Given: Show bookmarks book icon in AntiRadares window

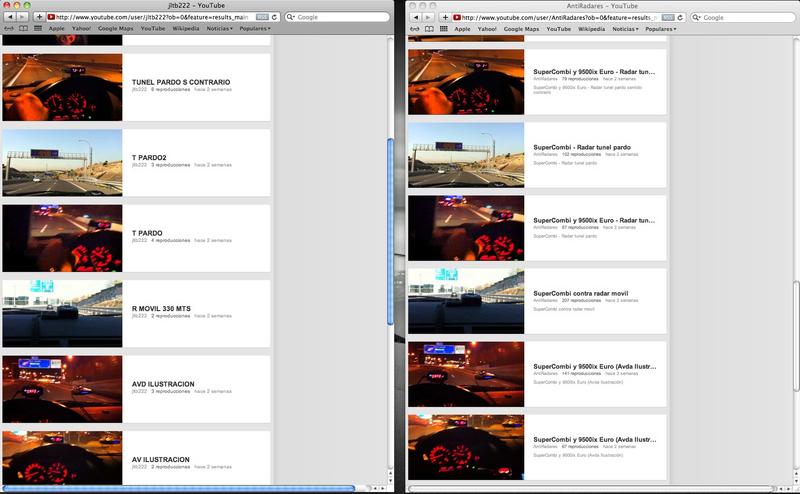Looking at the screenshot, I should [427, 29].
